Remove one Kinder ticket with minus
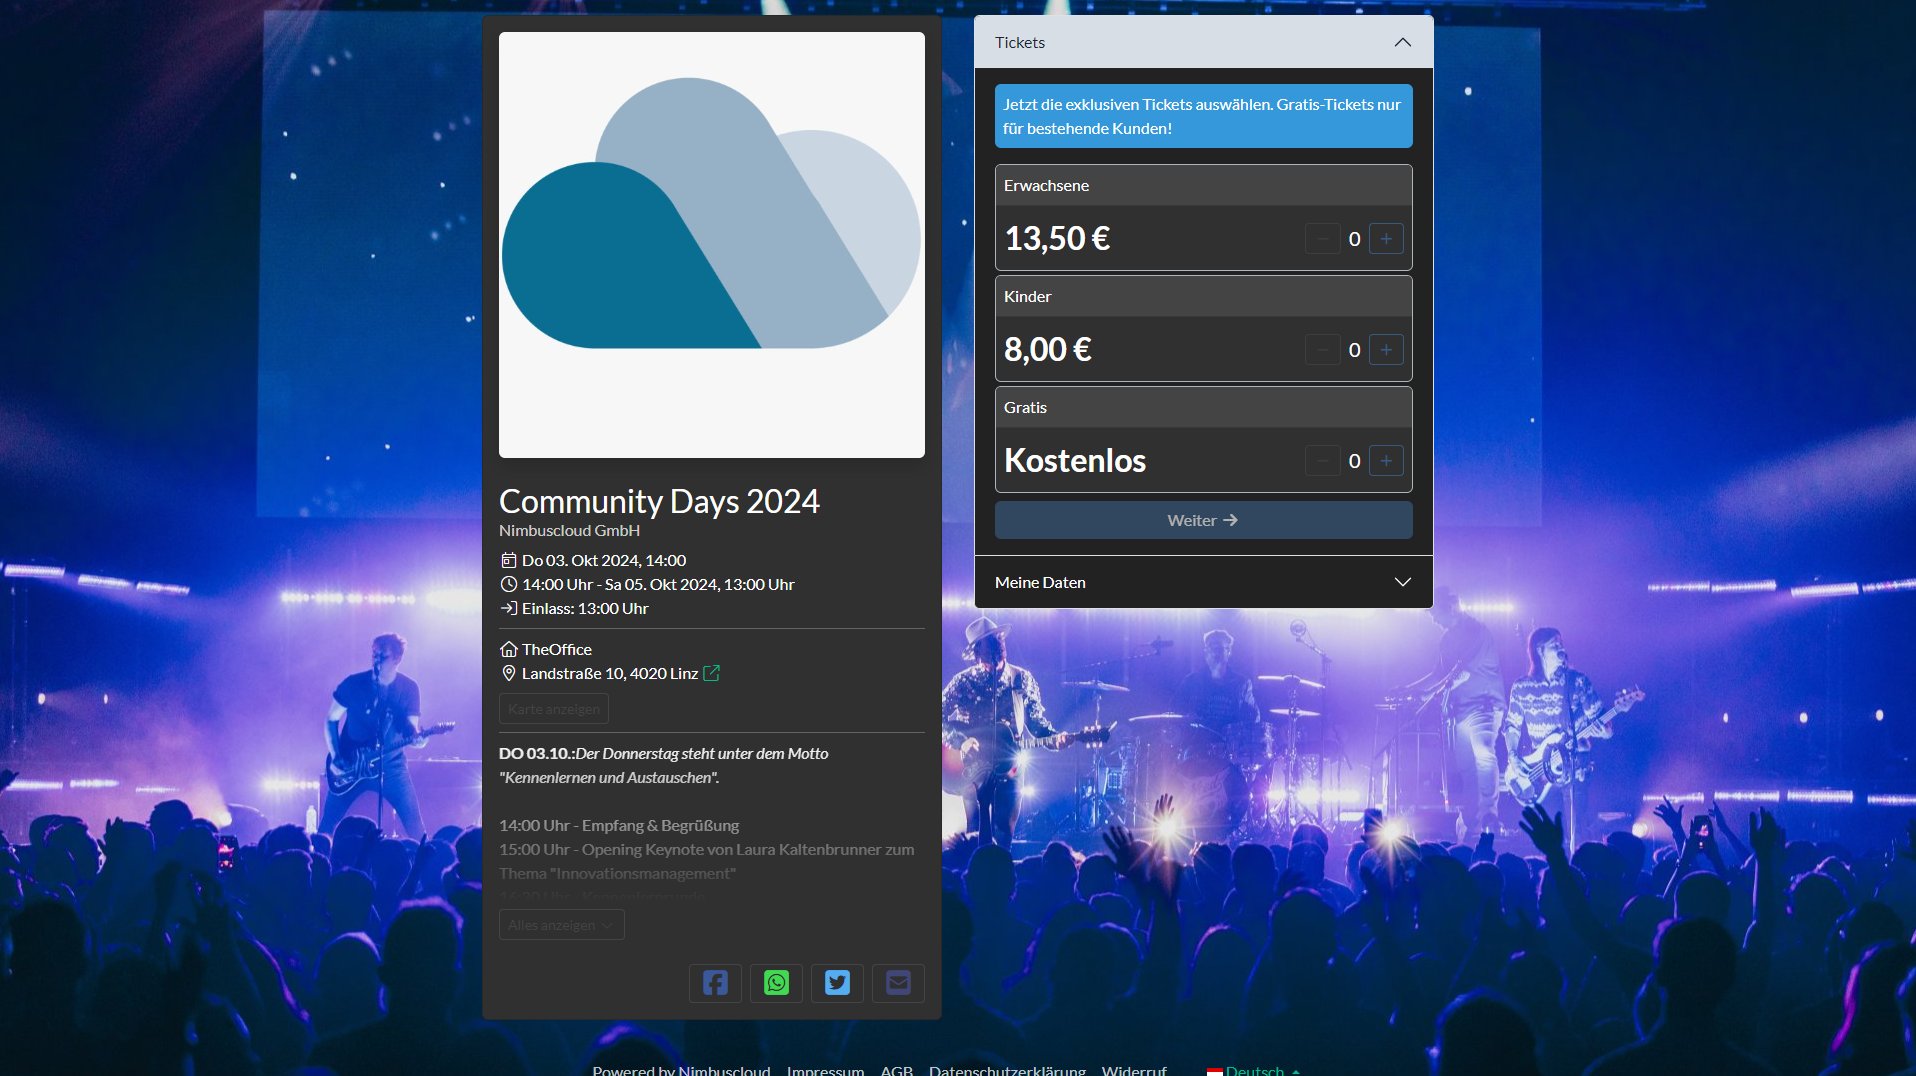 pyautogui.click(x=1322, y=350)
